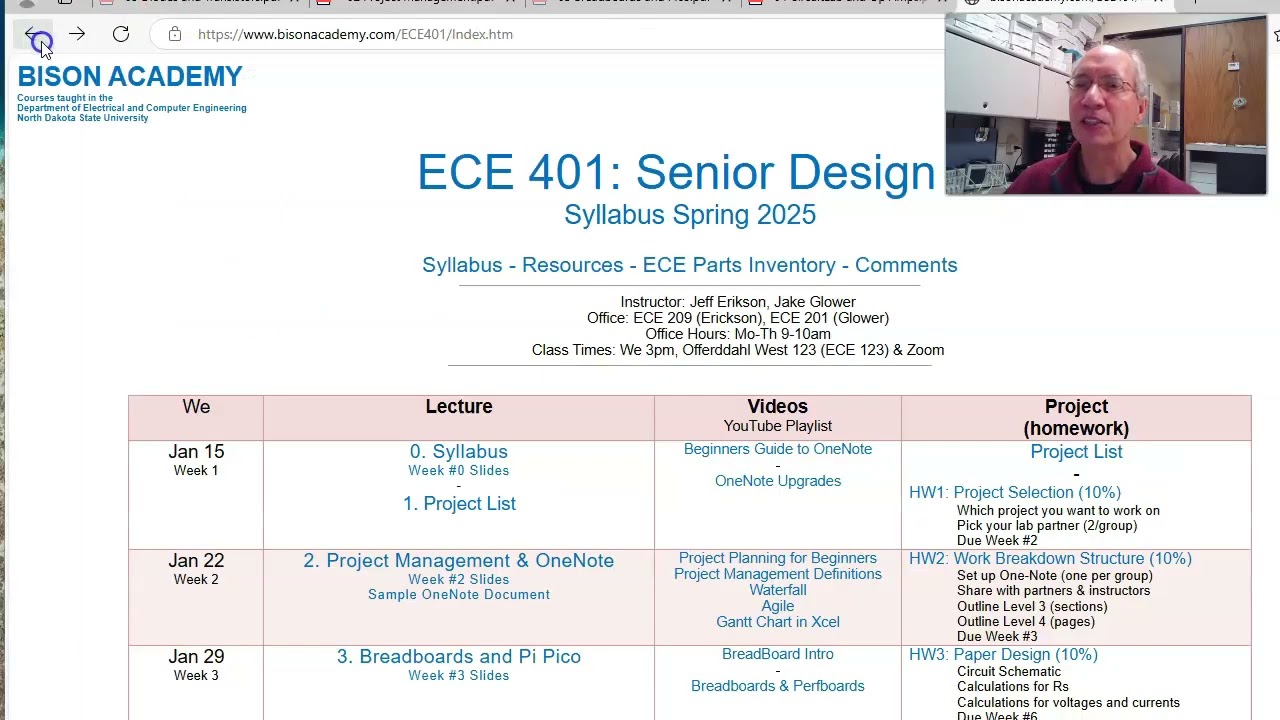The height and width of the screenshot is (720, 1280).
Task: Click the 'Syllabus Spring 2025' subtitle
Action: 690,215
